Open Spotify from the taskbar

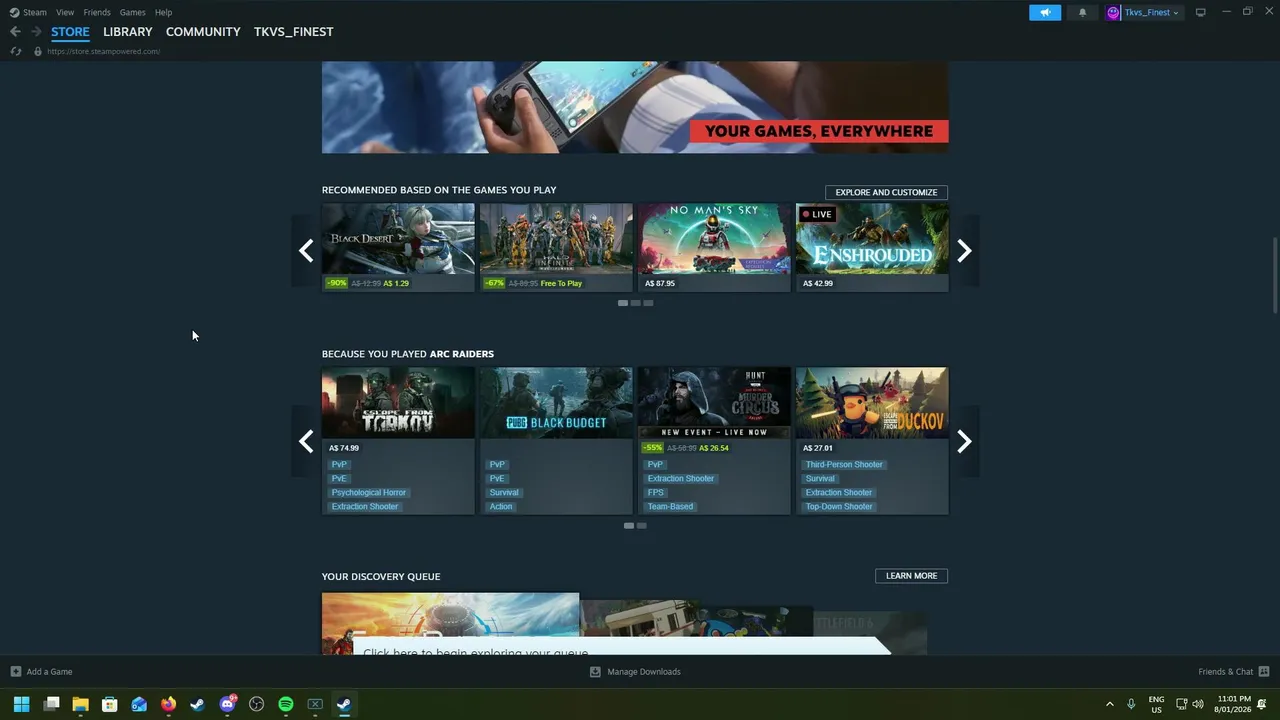click(x=285, y=704)
